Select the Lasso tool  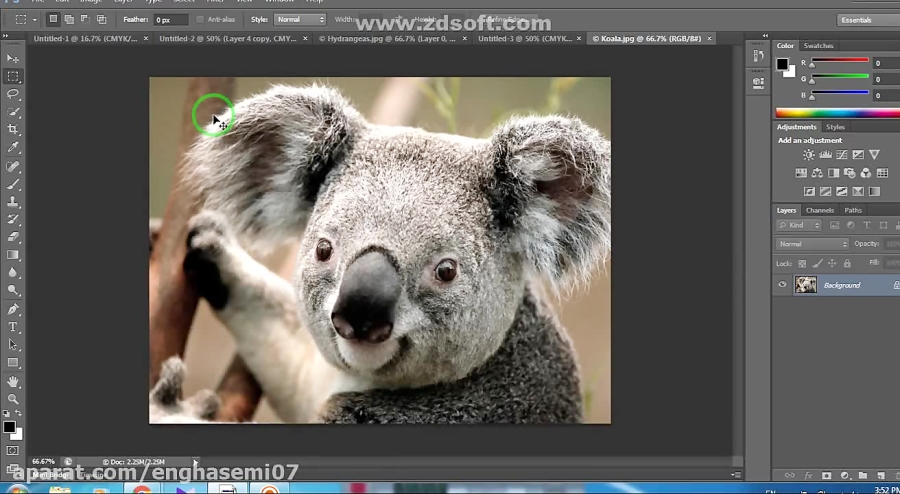[13, 94]
